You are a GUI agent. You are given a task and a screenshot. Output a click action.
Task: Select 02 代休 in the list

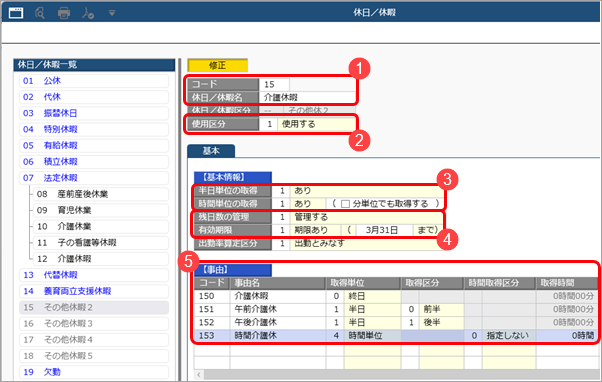pyautogui.click(x=94, y=97)
